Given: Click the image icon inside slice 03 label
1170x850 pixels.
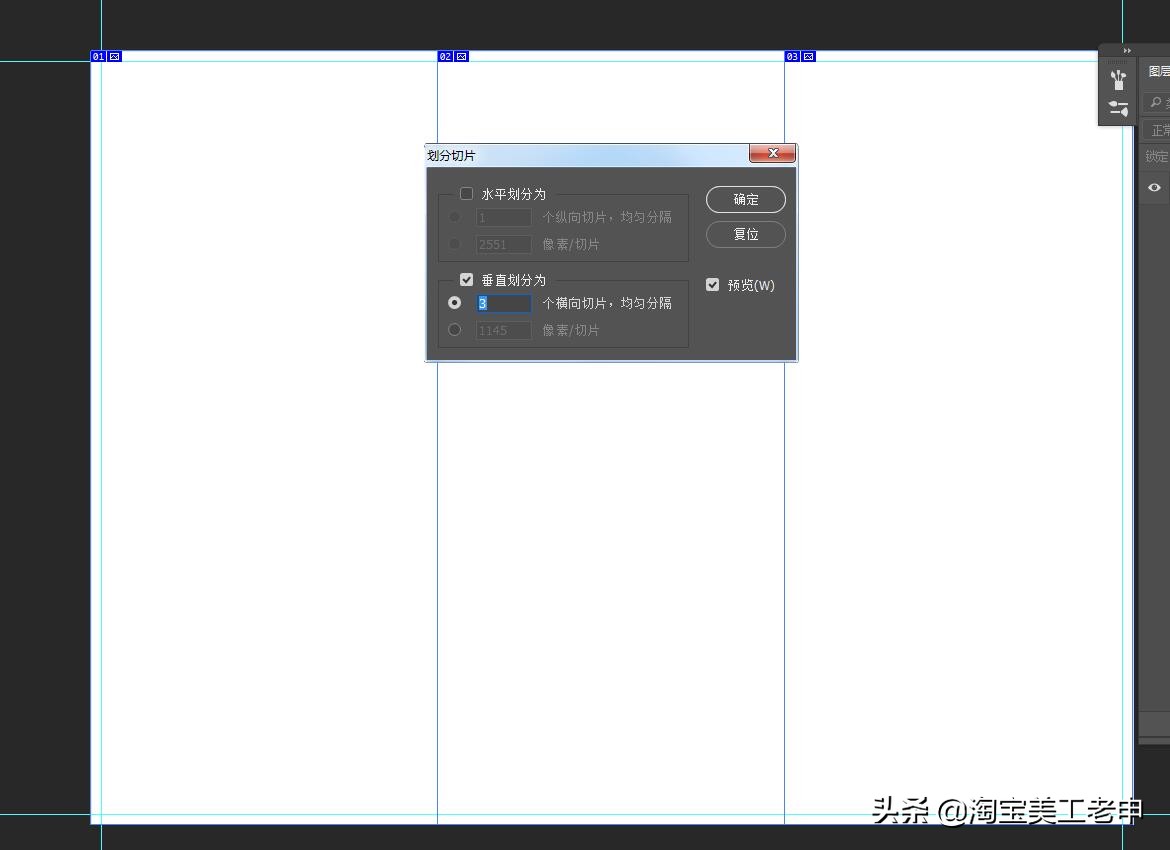Looking at the screenshot, I should point(806,56).
